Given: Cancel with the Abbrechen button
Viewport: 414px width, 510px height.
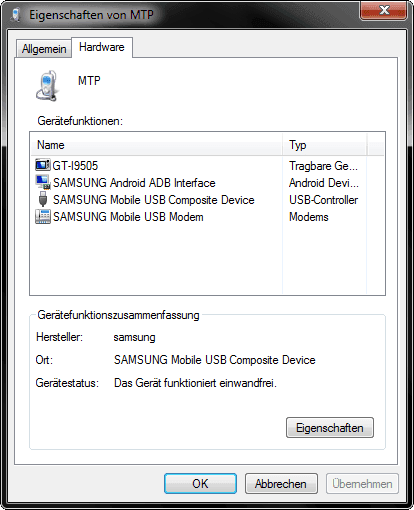Looking at the screenshot, I should (281, 483).
